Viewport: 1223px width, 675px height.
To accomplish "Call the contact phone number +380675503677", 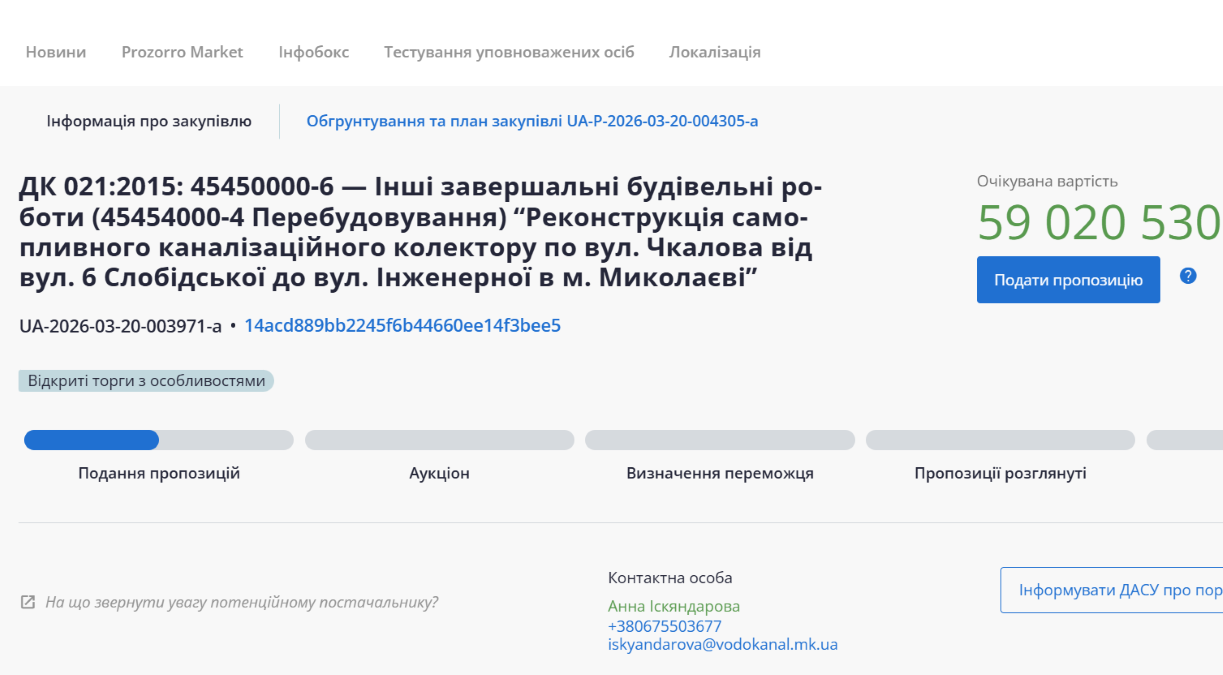I will [664, 626].
